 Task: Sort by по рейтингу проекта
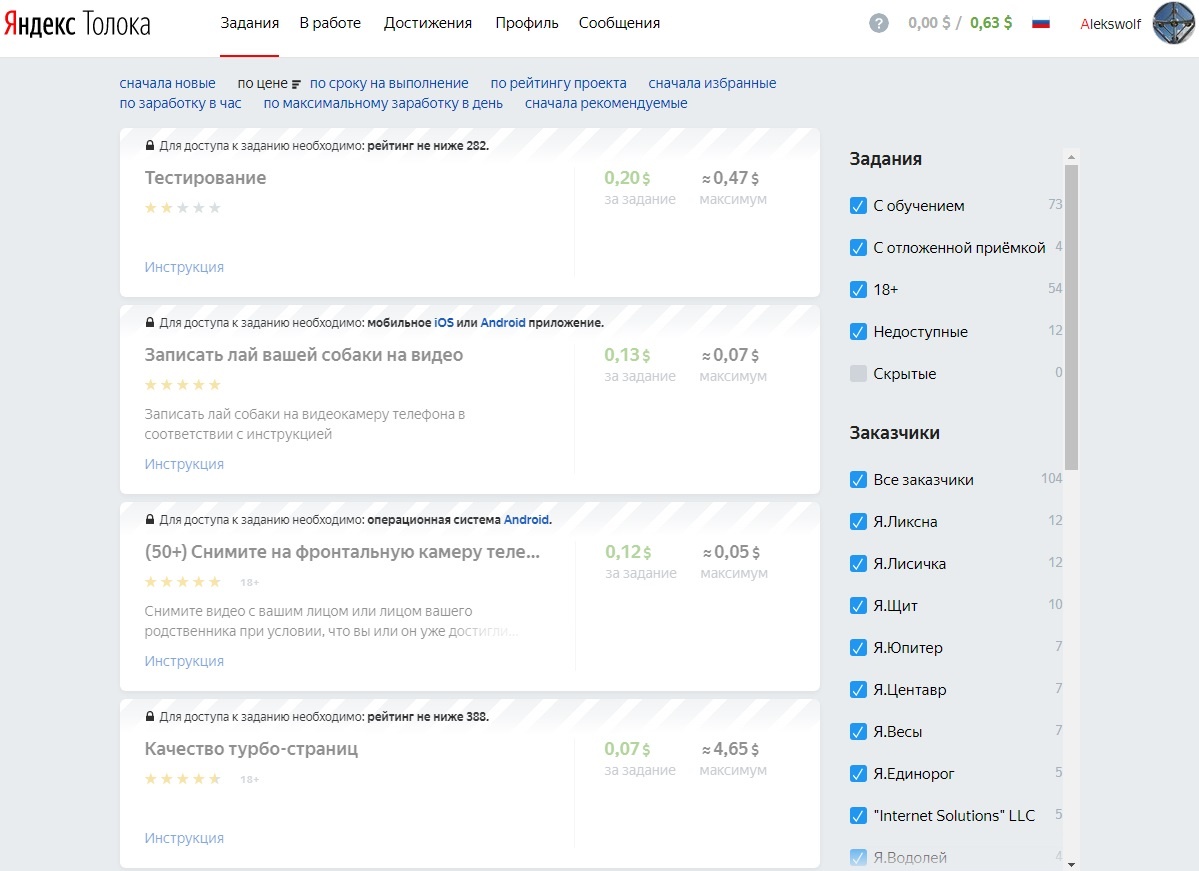pyautogui.click(x=558, y=83)
